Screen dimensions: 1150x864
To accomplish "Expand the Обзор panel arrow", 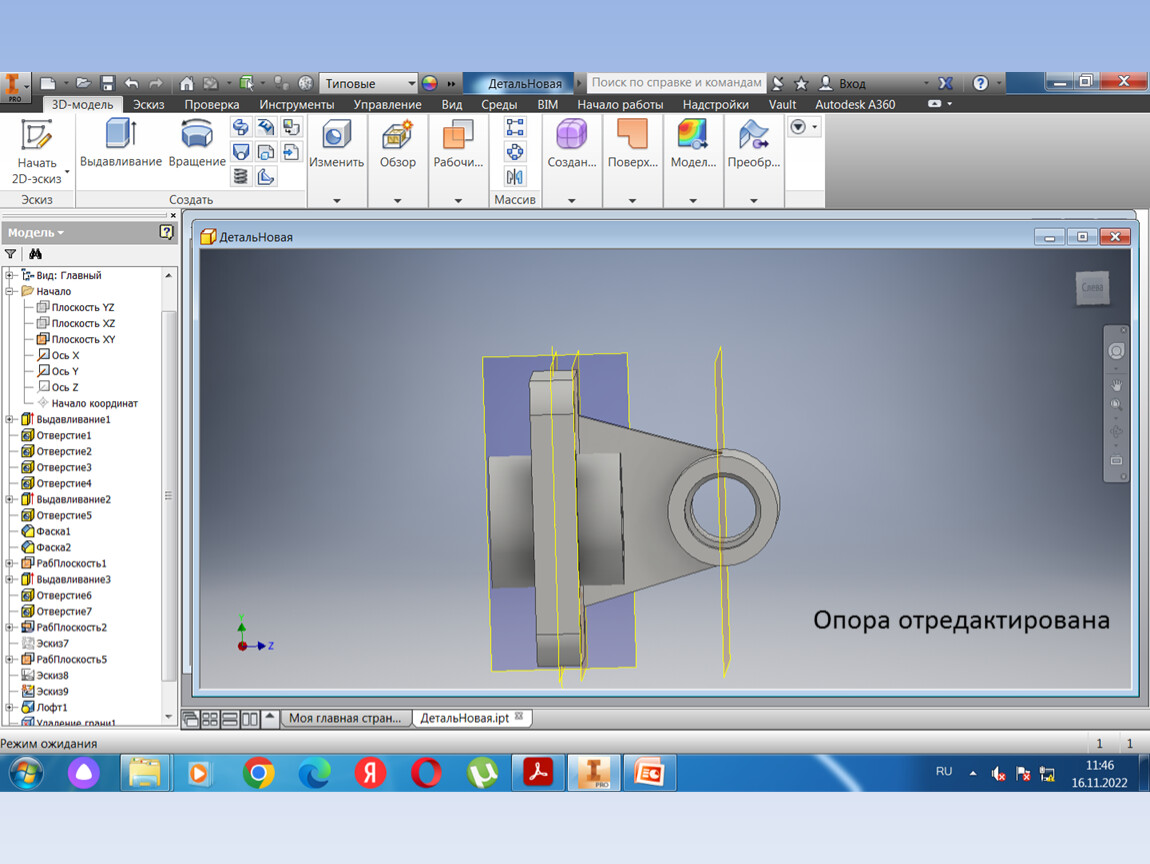I will [x=398, y=200].
